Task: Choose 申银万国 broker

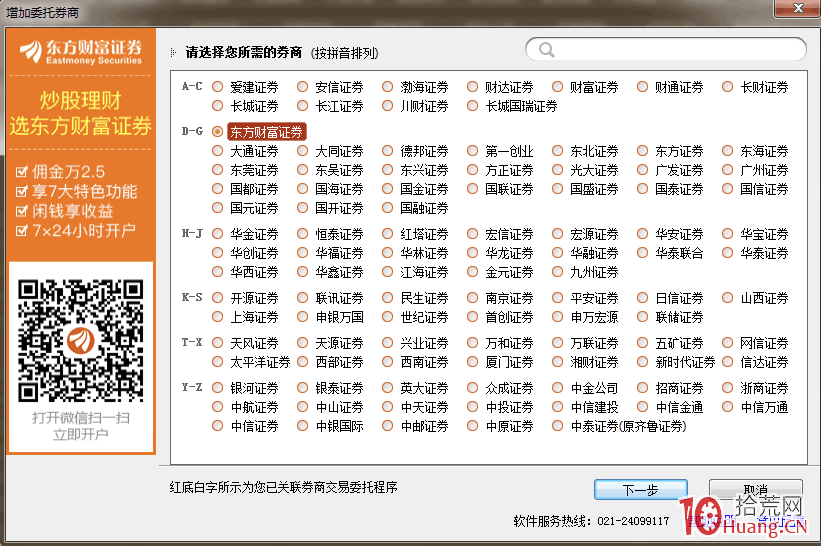Action: 302,317
